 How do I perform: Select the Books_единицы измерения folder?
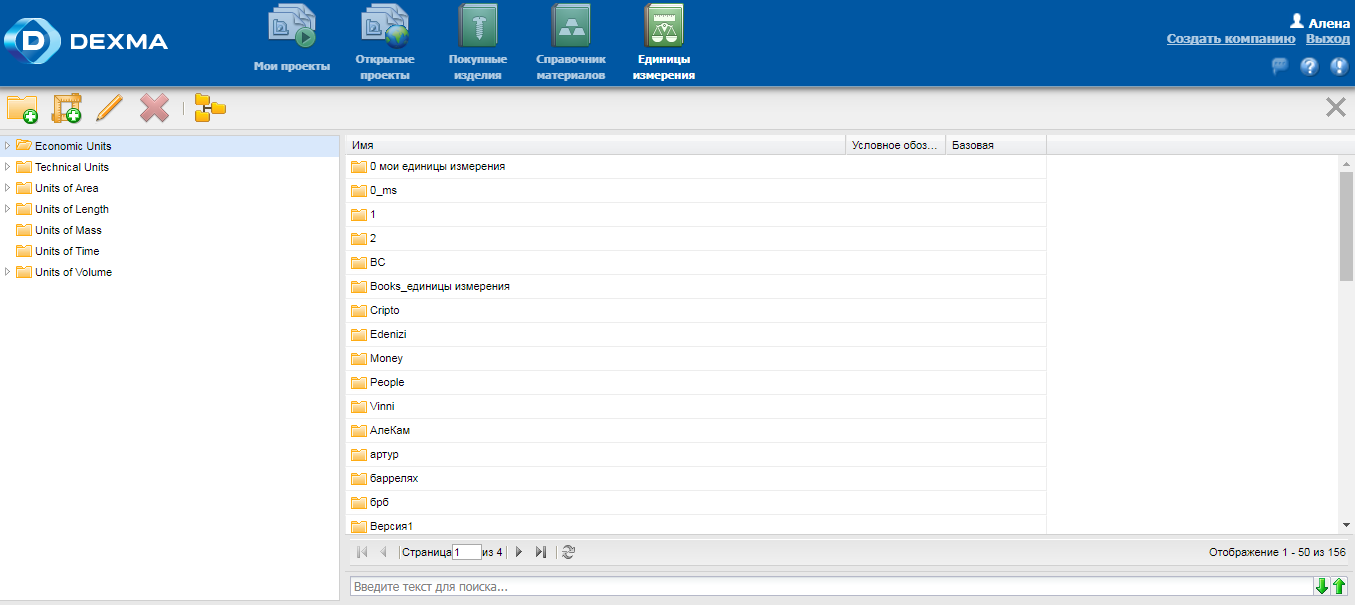[696, 286]
